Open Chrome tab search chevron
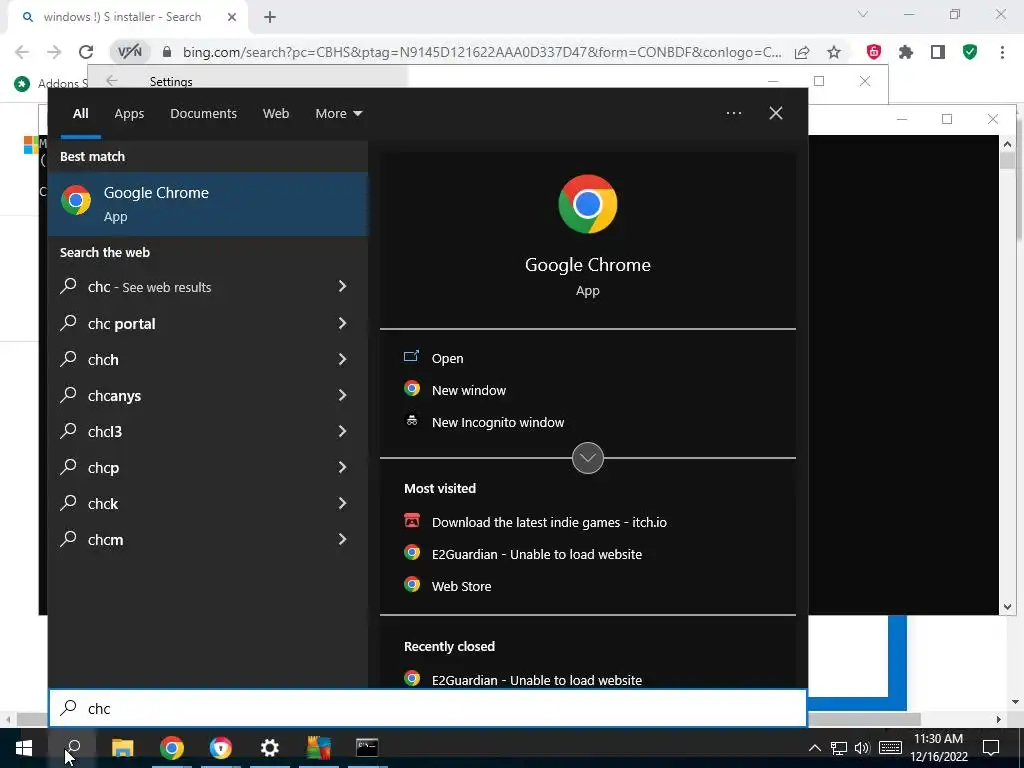This screenshot has height=768, width=1024. click(x=863, y=14)
